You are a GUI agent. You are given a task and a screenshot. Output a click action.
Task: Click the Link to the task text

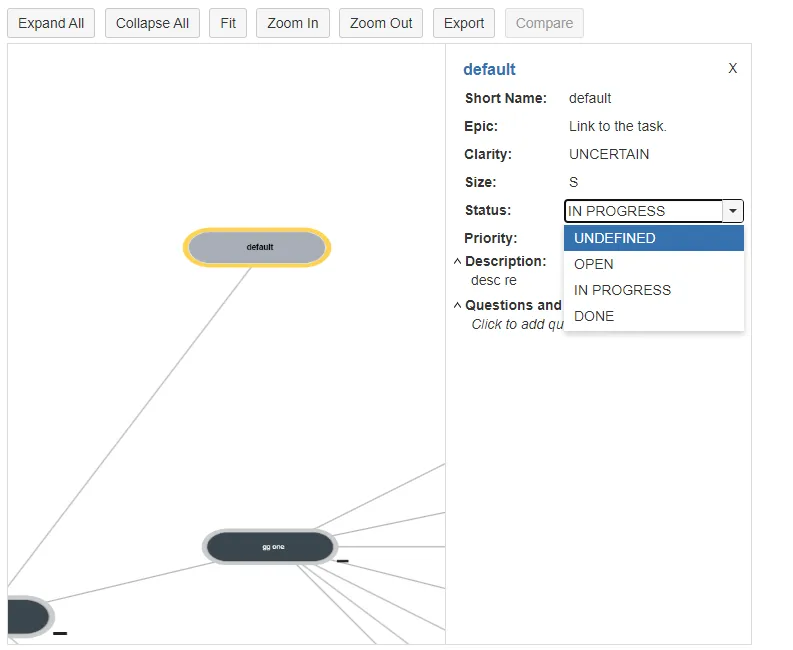pyautogui.click(x=618, y=126)
